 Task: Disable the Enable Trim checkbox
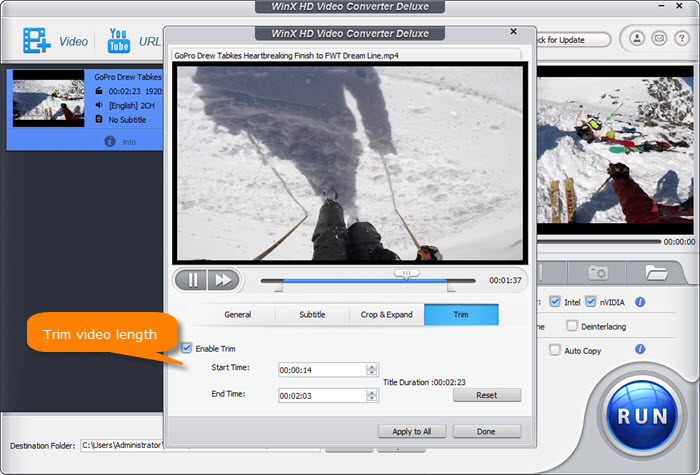pyautogui.click(x=187, y=348)
